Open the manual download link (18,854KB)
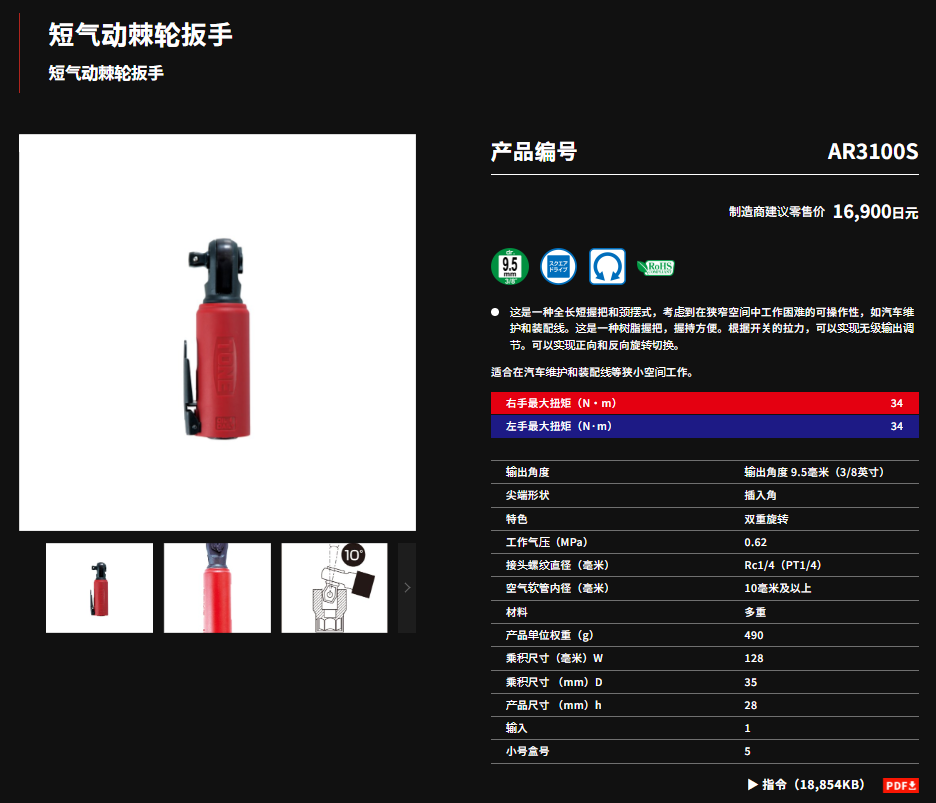Screen dimensions: 936x803 (x=813, y=784)
